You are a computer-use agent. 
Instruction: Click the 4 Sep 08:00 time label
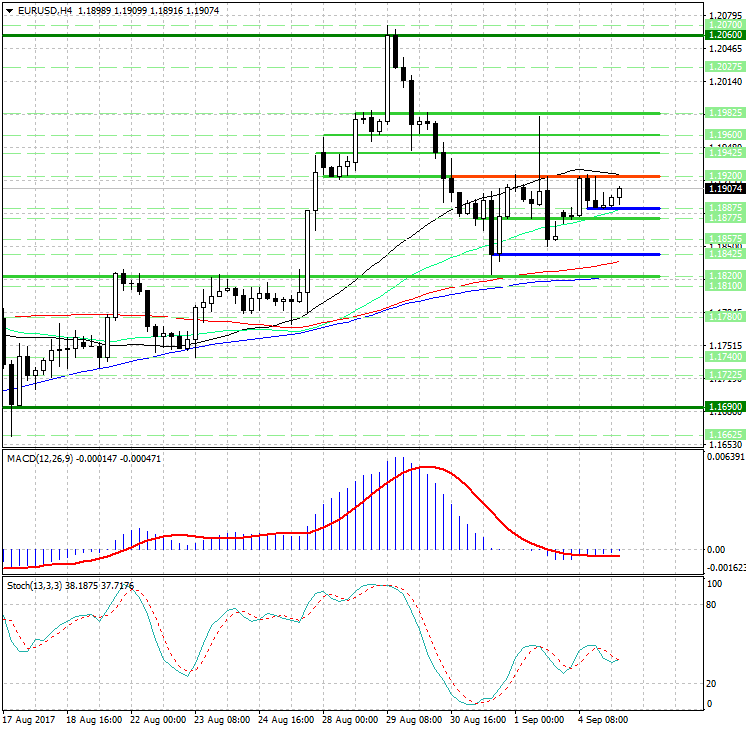pos(603,720)
